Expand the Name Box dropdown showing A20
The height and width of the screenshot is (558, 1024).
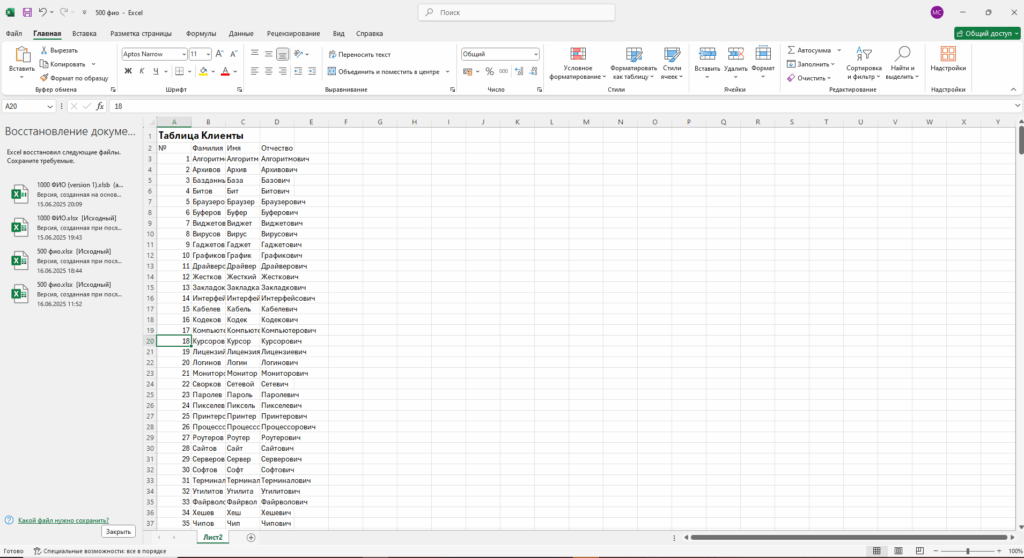coord(50,107)
